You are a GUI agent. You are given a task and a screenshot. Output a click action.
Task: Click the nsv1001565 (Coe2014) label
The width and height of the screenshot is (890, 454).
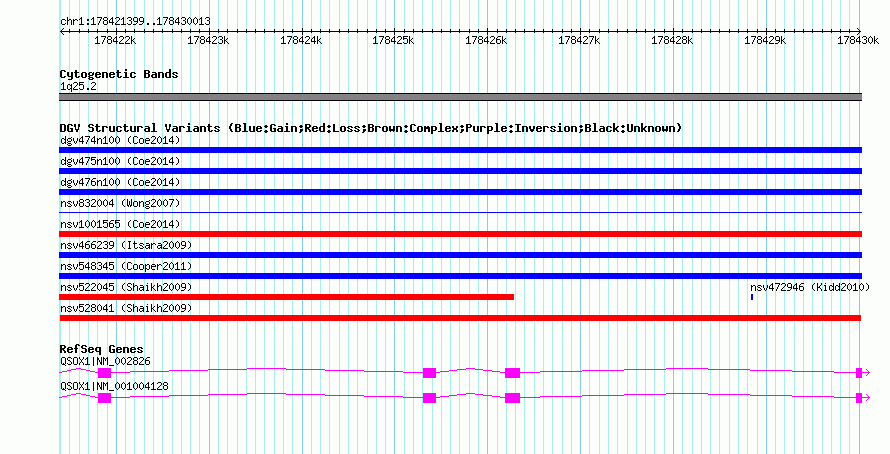click(x=120, y=224)
